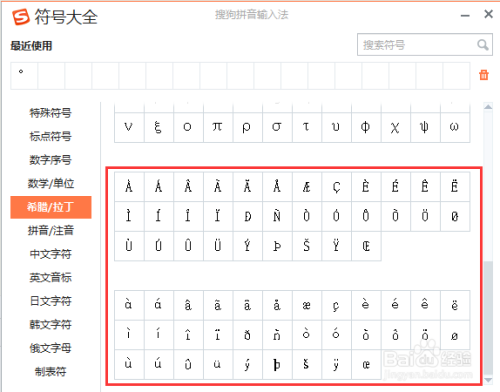This screenshot has height=392, width=500.
Task: Insert Greek letter ν
Action: (129, 128)
